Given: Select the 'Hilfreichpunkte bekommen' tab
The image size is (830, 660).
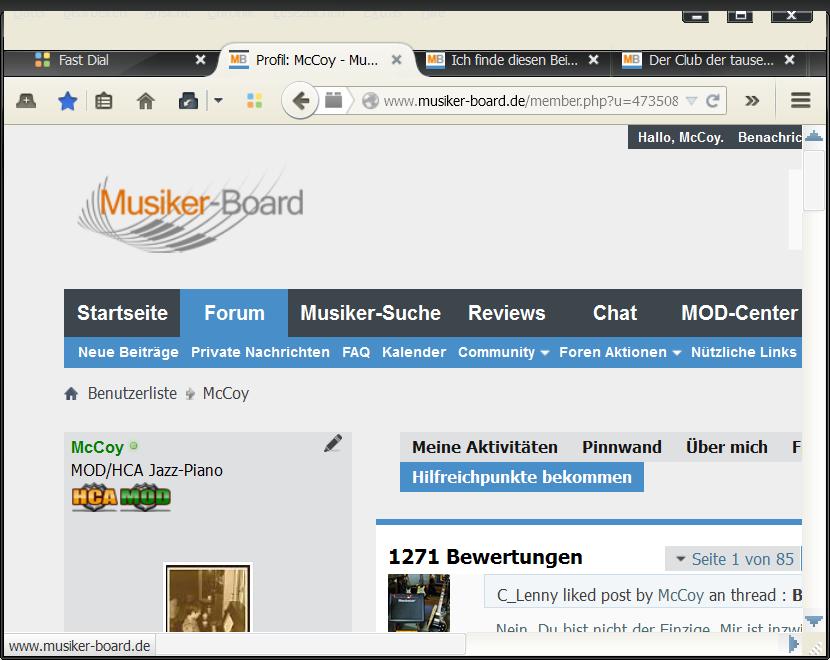Looking at the screenshot, I should 522,477.
